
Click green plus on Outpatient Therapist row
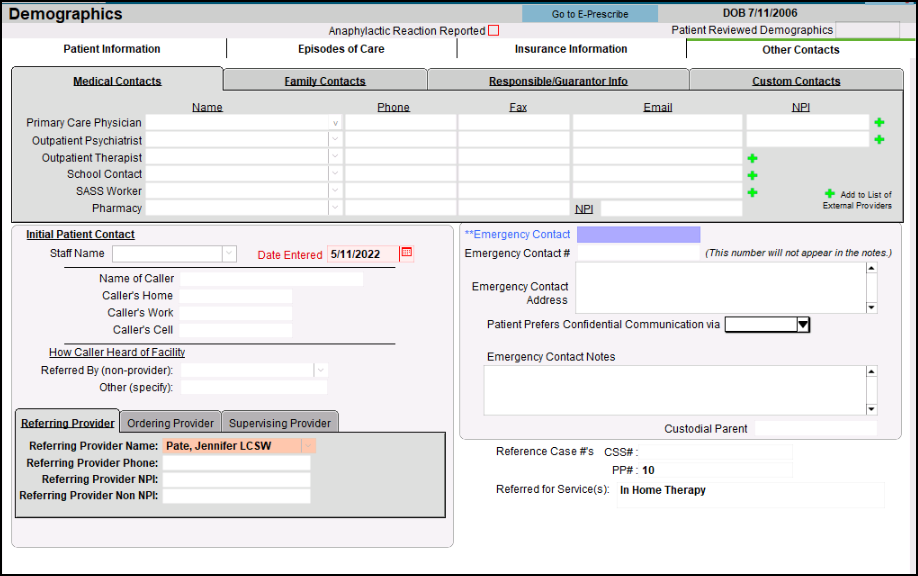click(752, 158)
